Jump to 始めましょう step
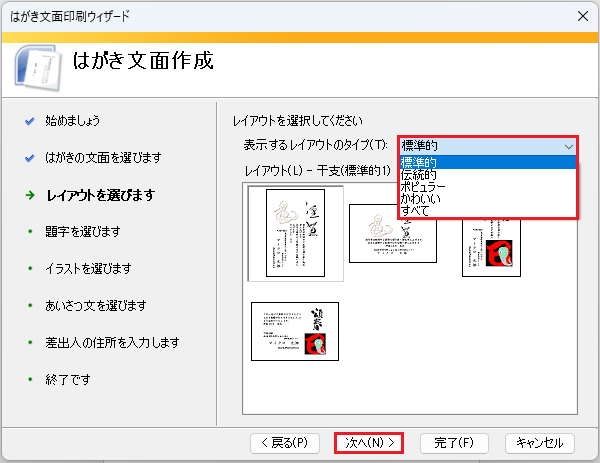The width and height of the screenshot is (600, 463). [x=73, y=121]
